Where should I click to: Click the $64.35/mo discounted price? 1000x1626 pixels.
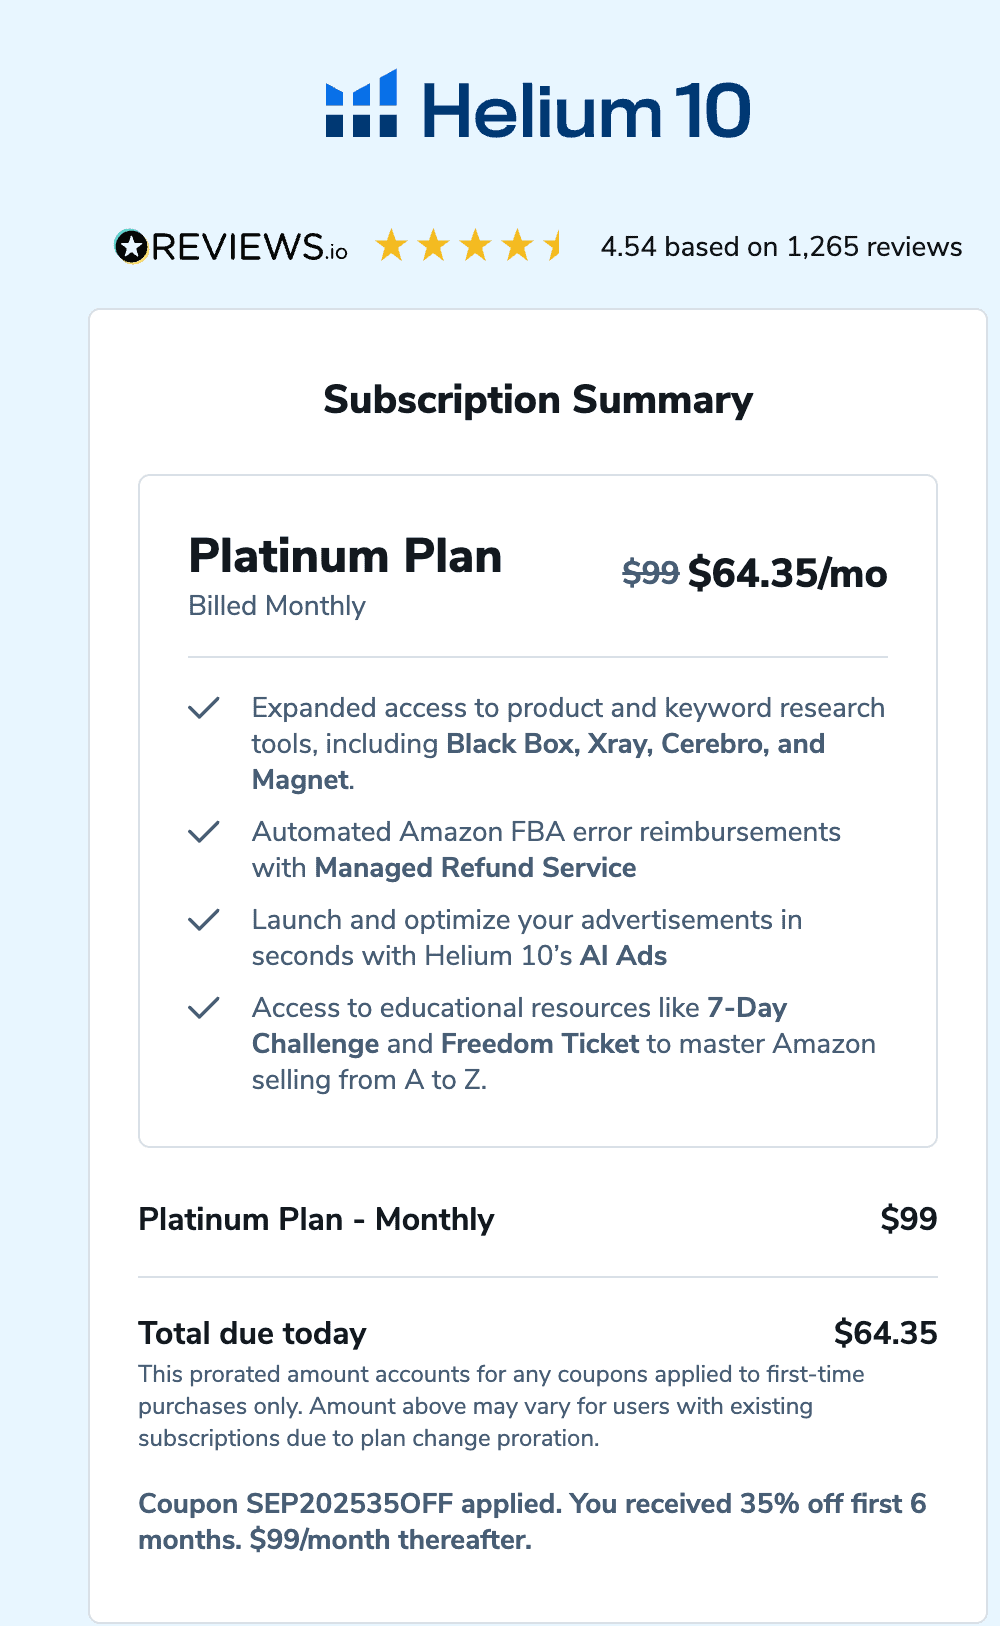pyautogui.click(x=788, y=574)
